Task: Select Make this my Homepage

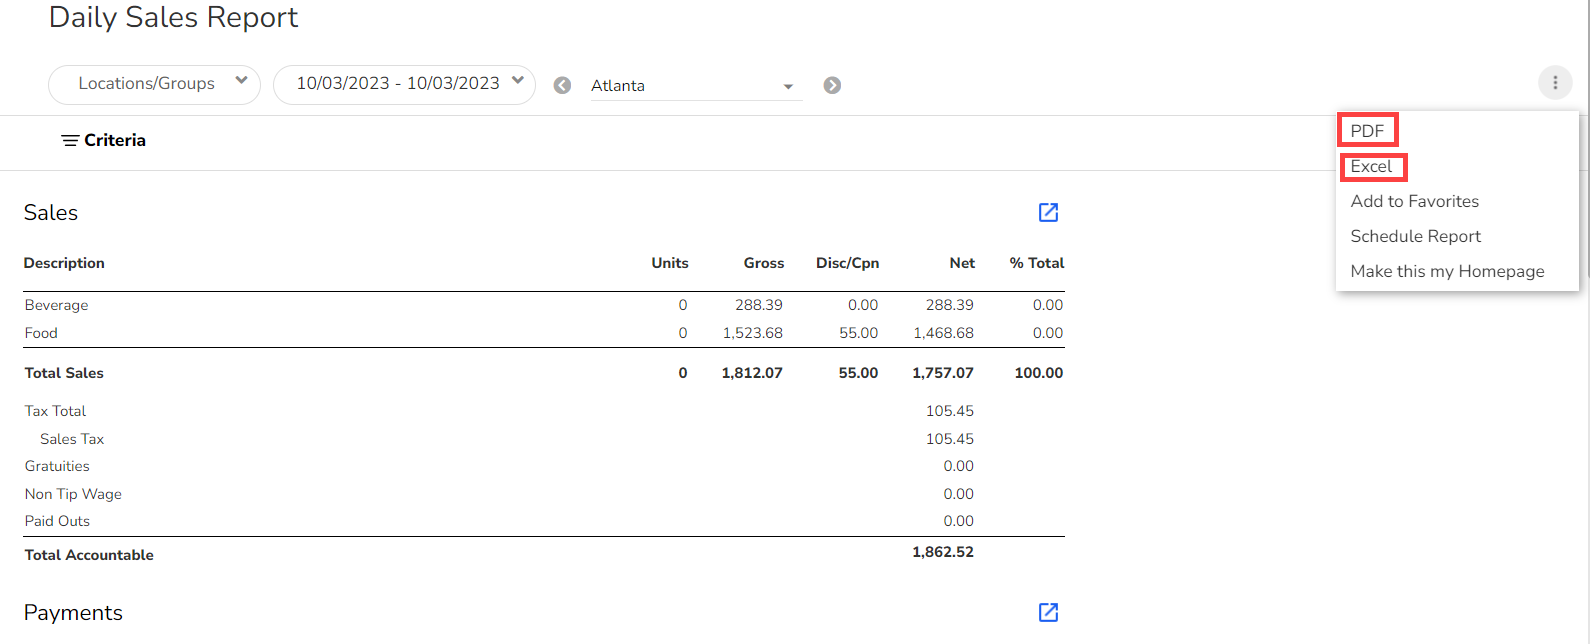Action: [1446, 271]
